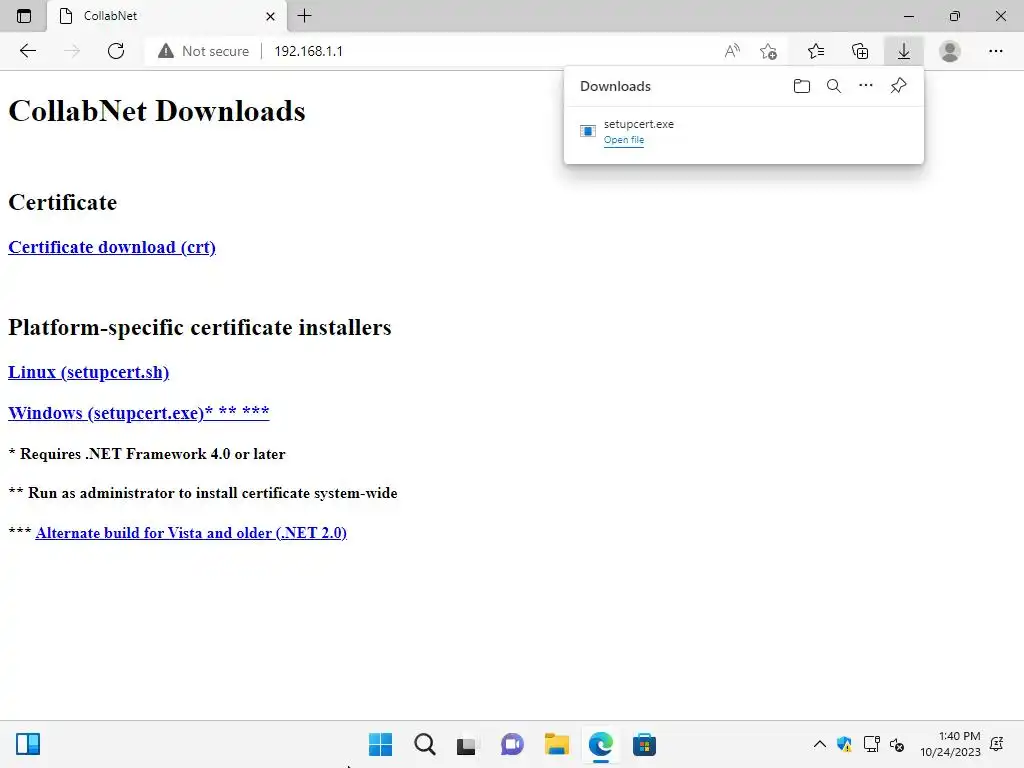
Task: Select the setupcert.exe download entry name
Action: point(639,124)
